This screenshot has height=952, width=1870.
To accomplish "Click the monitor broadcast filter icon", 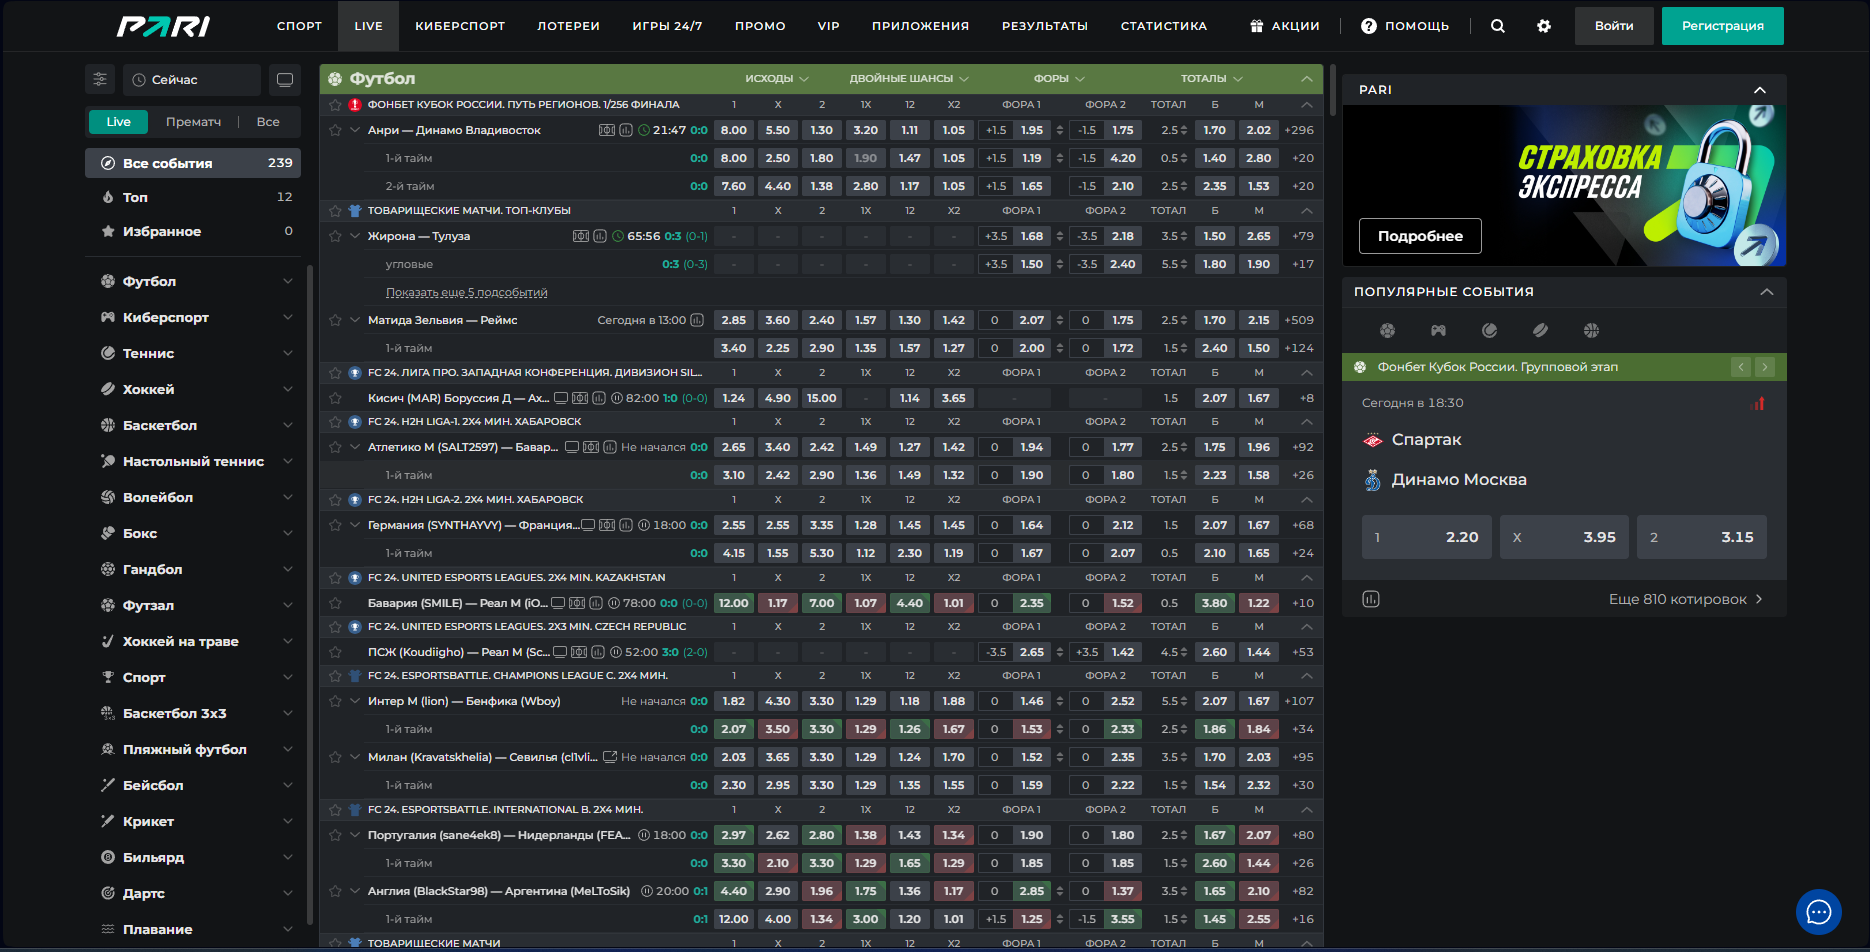I will [285, 79].
